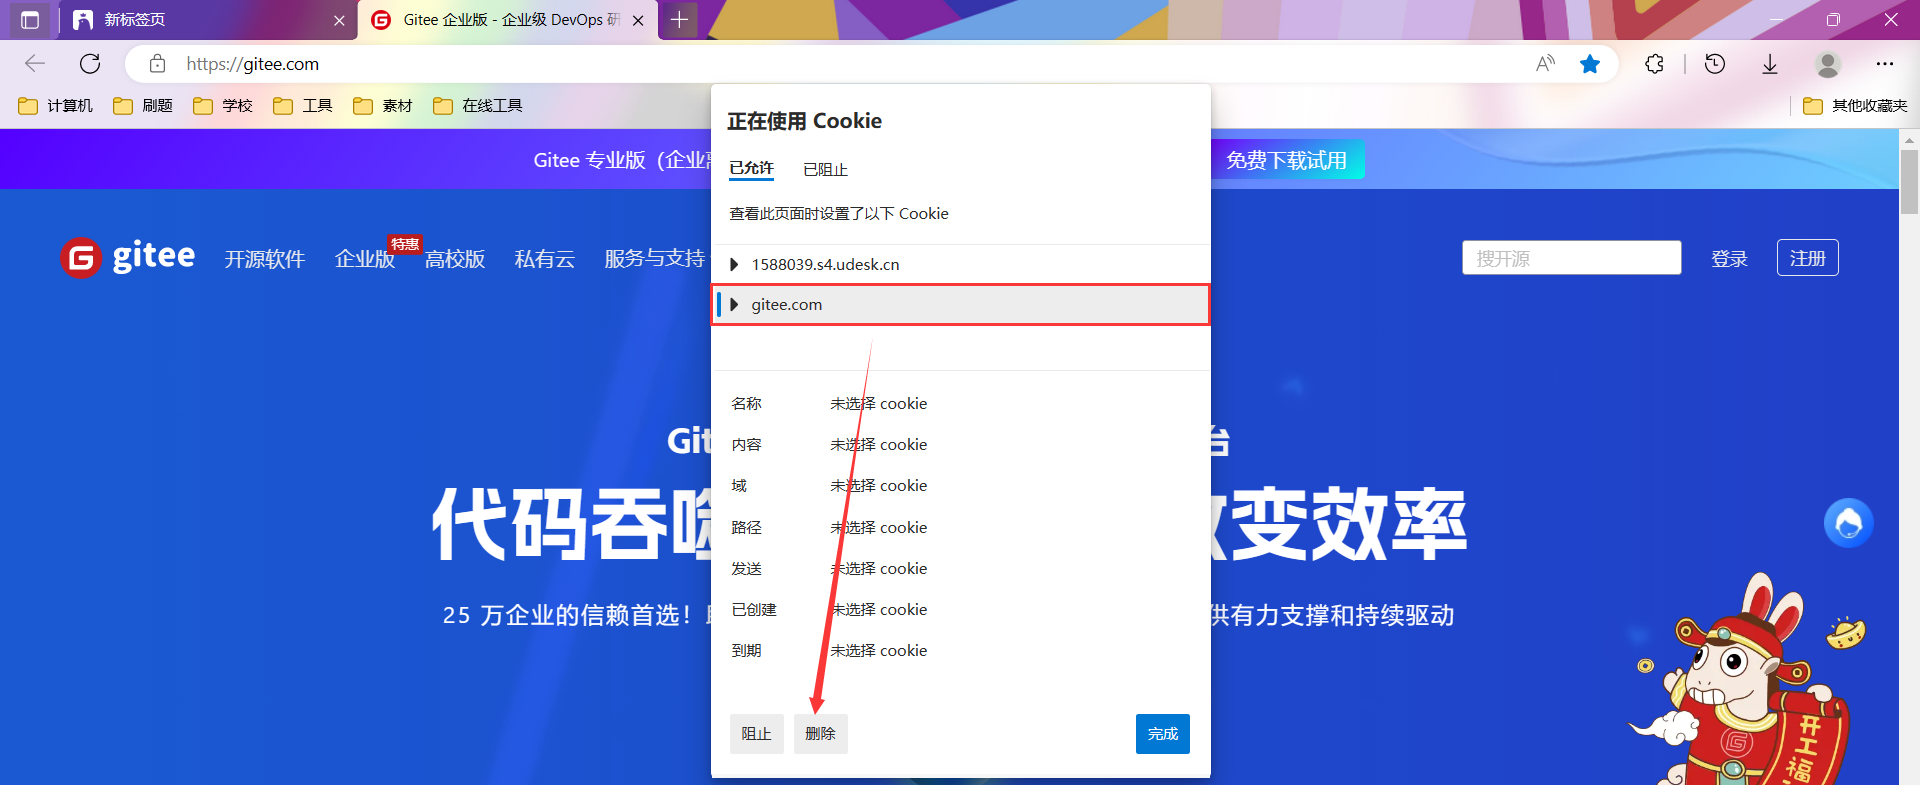The width and height of the screenshot is (1920, 785).
Task: Click the 阻止 button in cookie dialog
Action: click(x=757, y=734)
